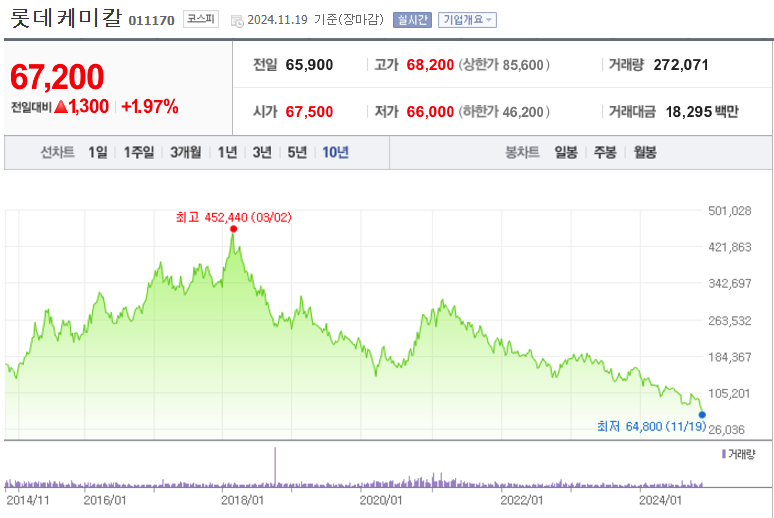Image resolution: width=774 pixels, height=518 pixels.
Task: Click the 2024/01 x-axis label
Action: point(660,500)
